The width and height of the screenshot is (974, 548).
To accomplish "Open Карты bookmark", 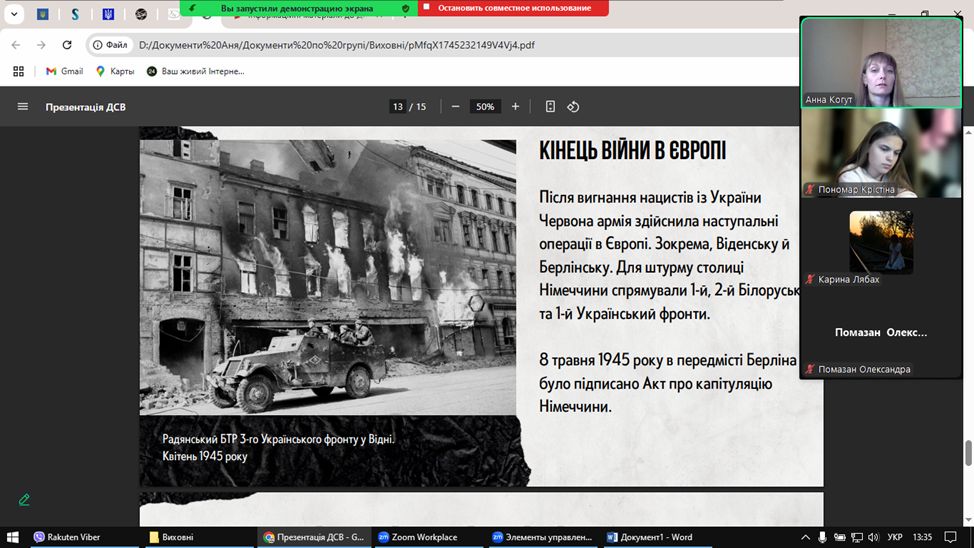I will coord(115,71).
